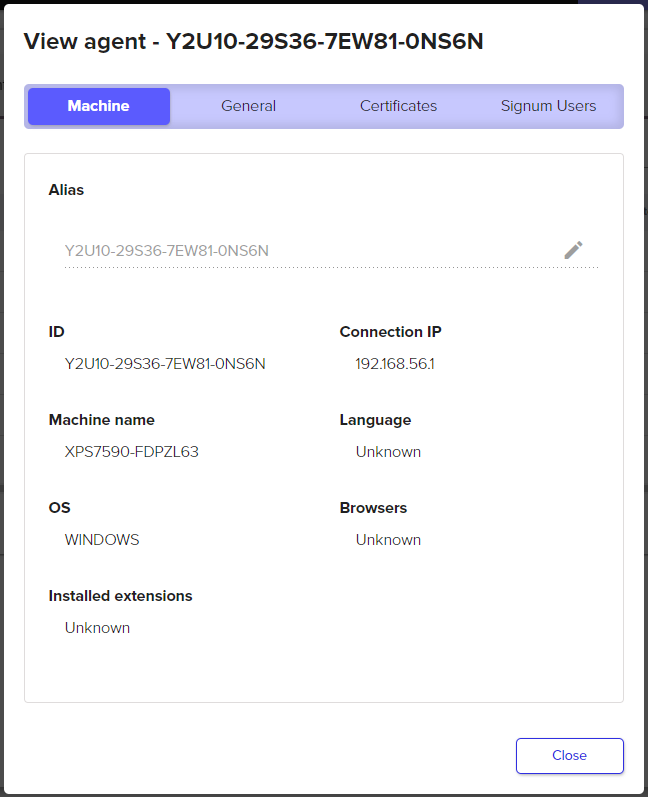Click the ID value Y2U10-29S36-7EW81-0NS6N
This screenshot has height=797, width=648.
pyautogui.click(x=165, y=363)
